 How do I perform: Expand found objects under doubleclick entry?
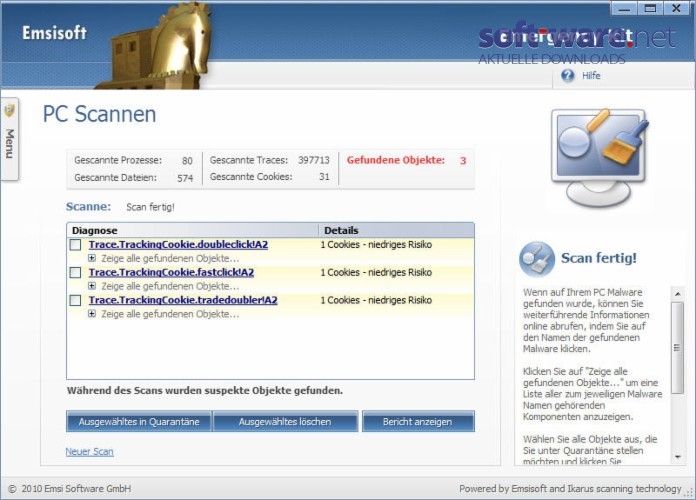coord(92,258)
